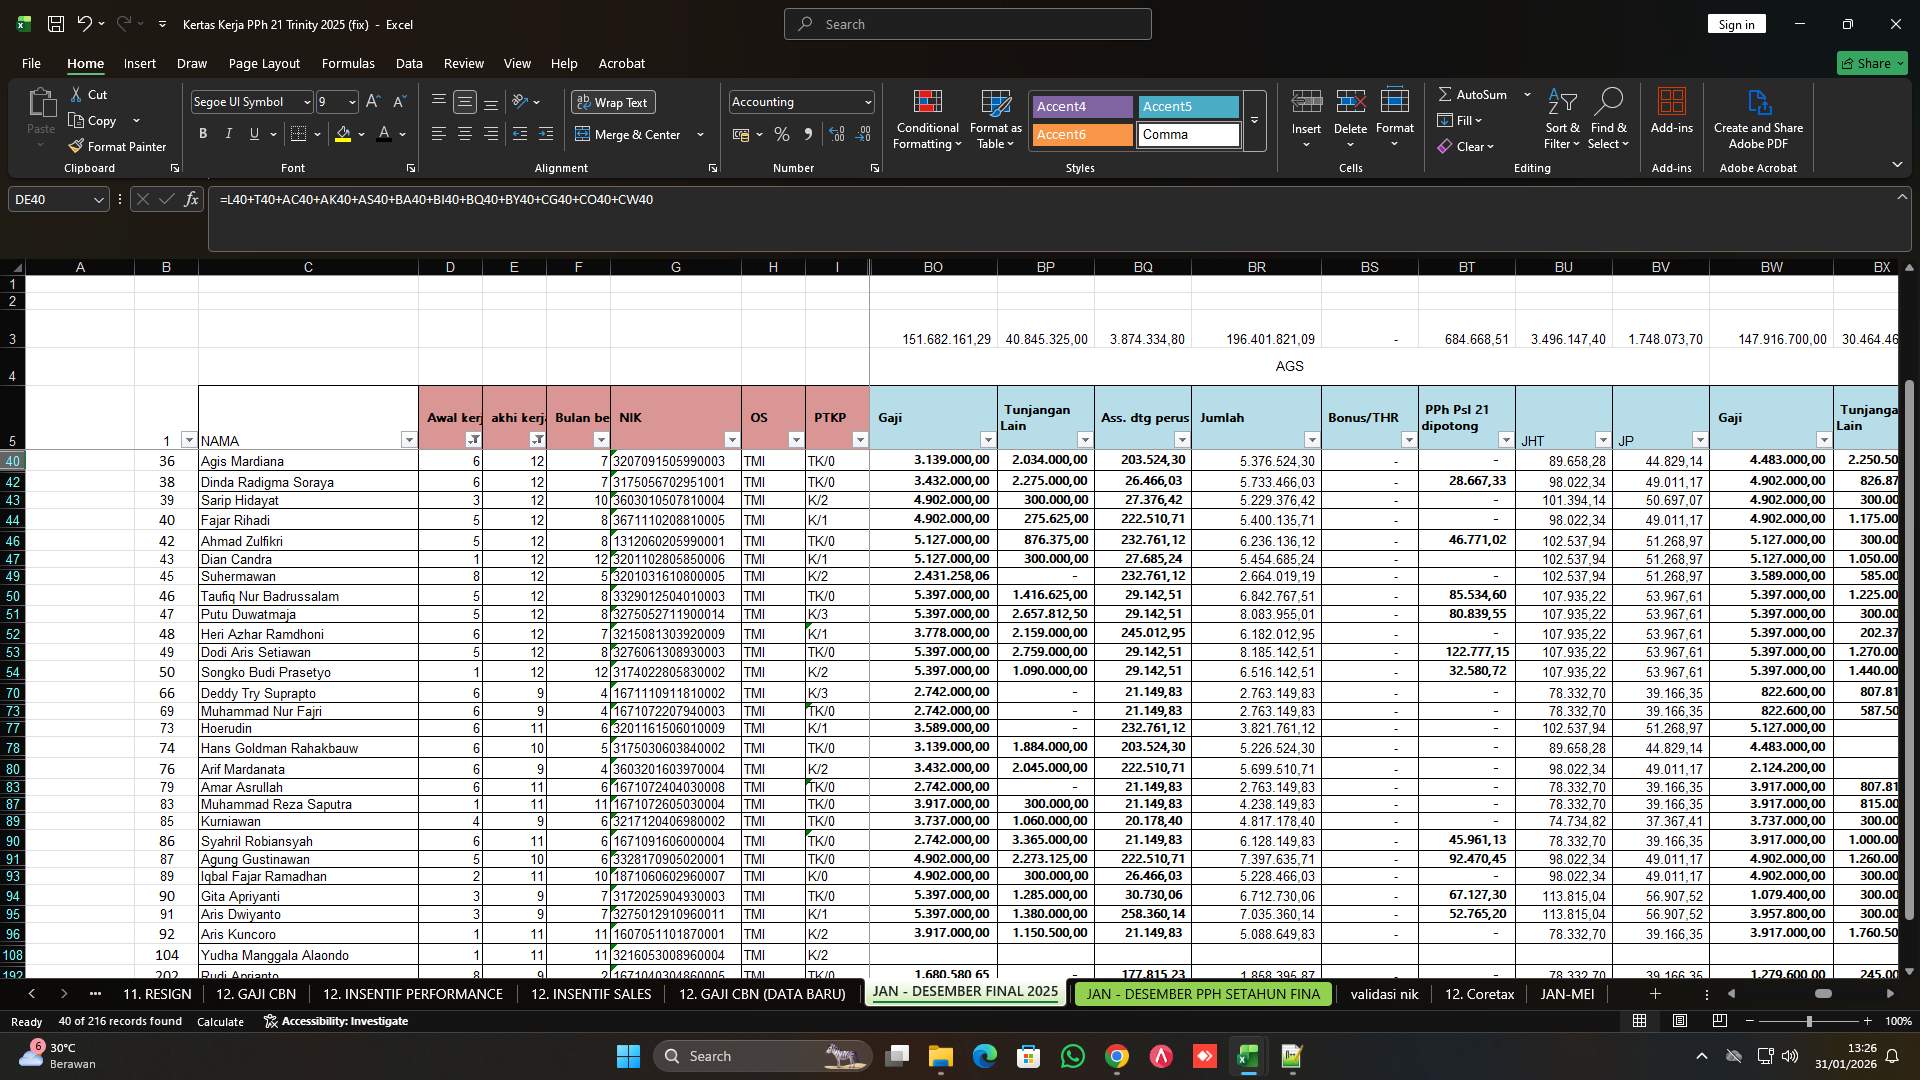This screenshot has height=1080, width=1920.
Task: Open the 12. Coretax sheet tab
Action: click(1479, 994)
